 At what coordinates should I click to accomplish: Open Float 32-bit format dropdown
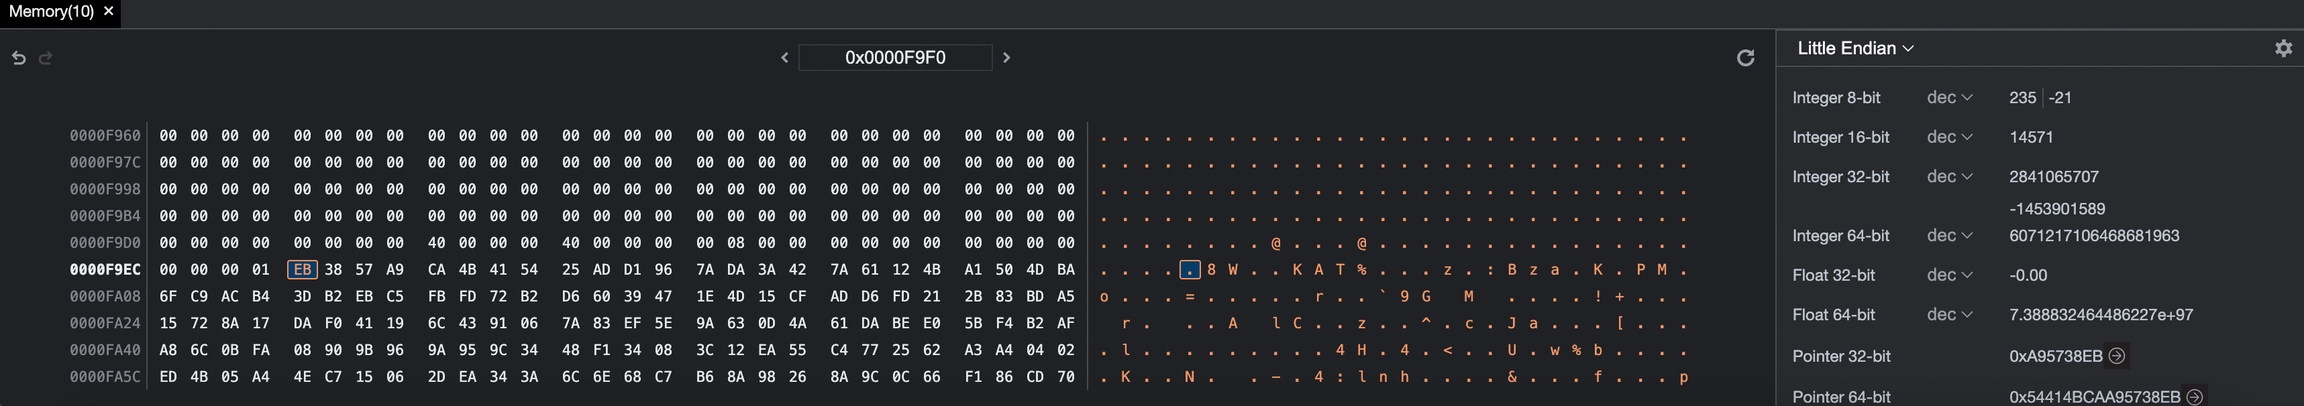[x=1949, y=275]
